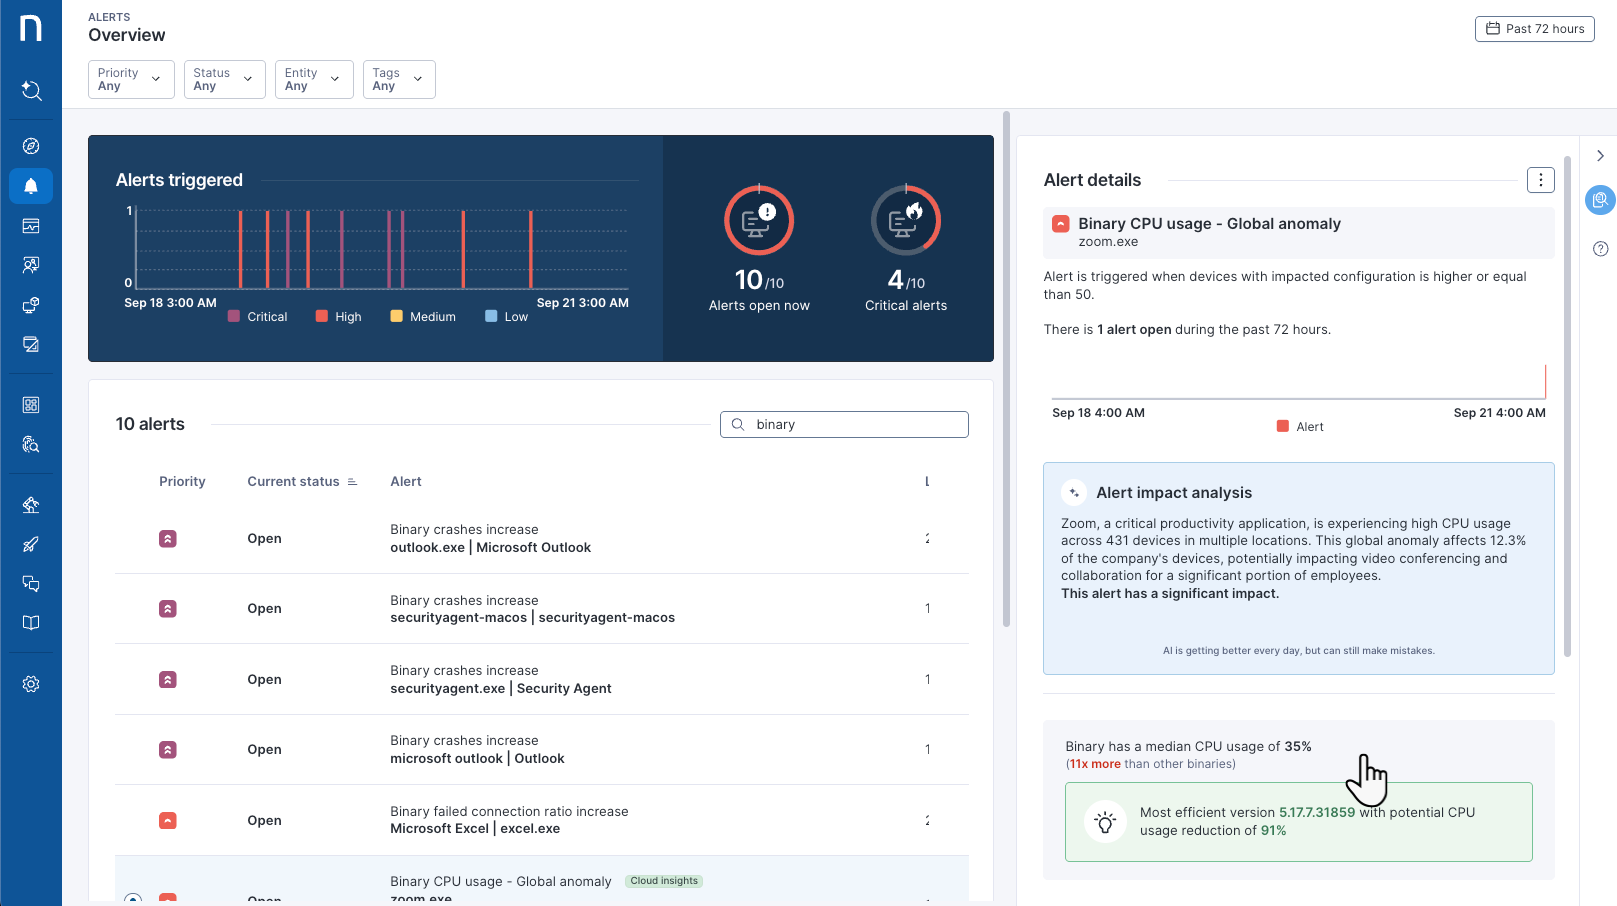Open the Alerts bell icon in sidebar
1617x906 pixels.
[x=31, y=186]
